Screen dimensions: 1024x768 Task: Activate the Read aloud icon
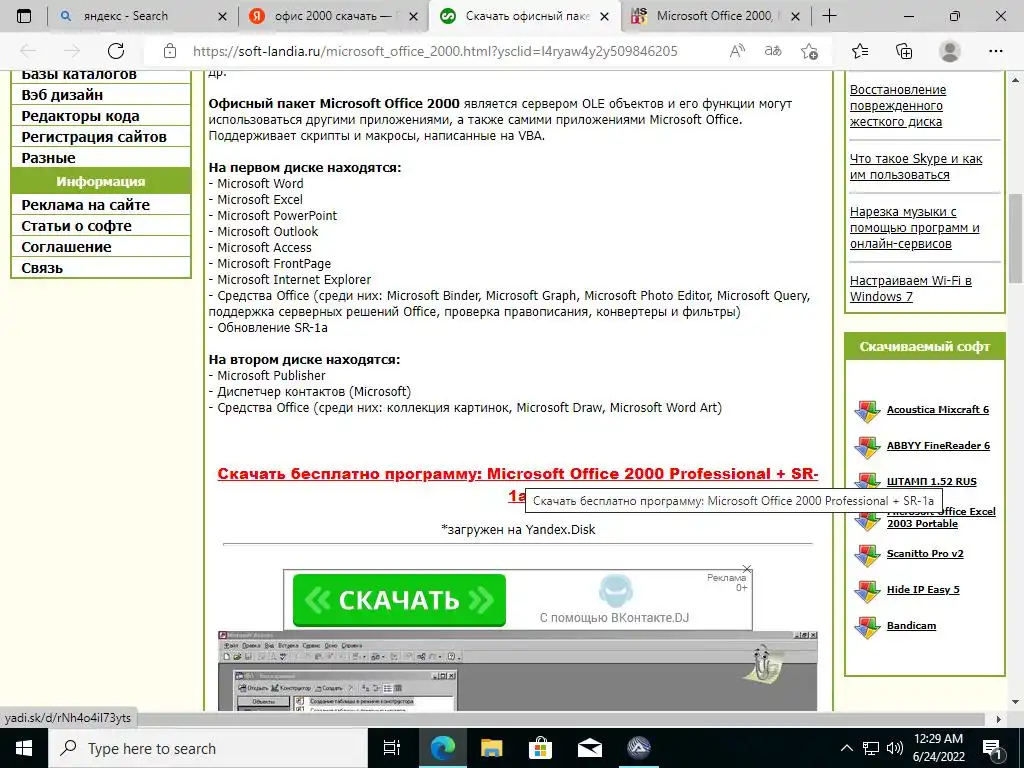click(737, 51)
